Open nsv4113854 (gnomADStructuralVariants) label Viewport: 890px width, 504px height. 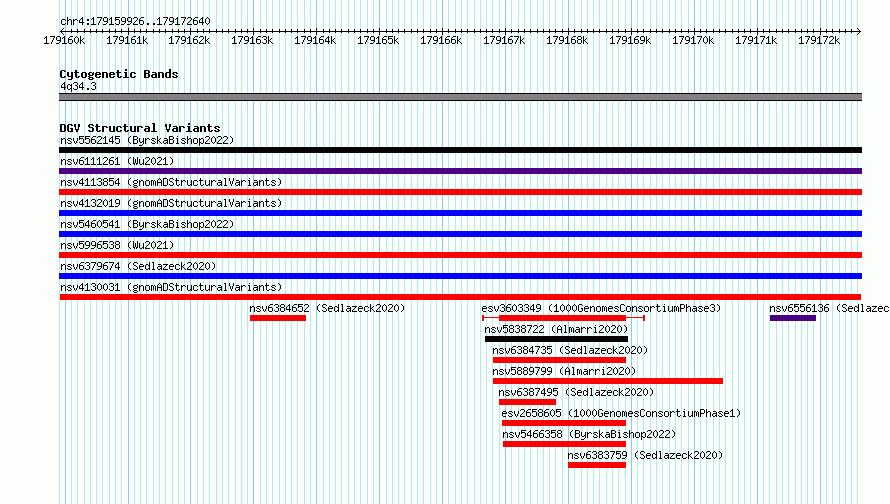(171, 182)
